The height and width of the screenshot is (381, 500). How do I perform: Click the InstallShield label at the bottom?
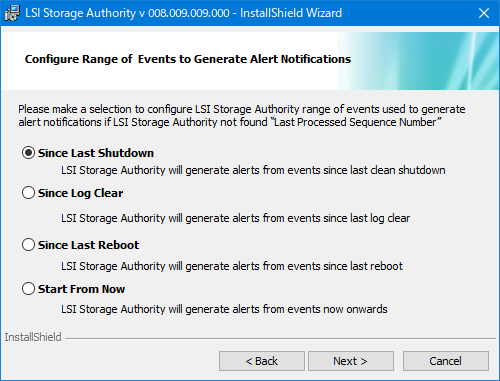33,337
